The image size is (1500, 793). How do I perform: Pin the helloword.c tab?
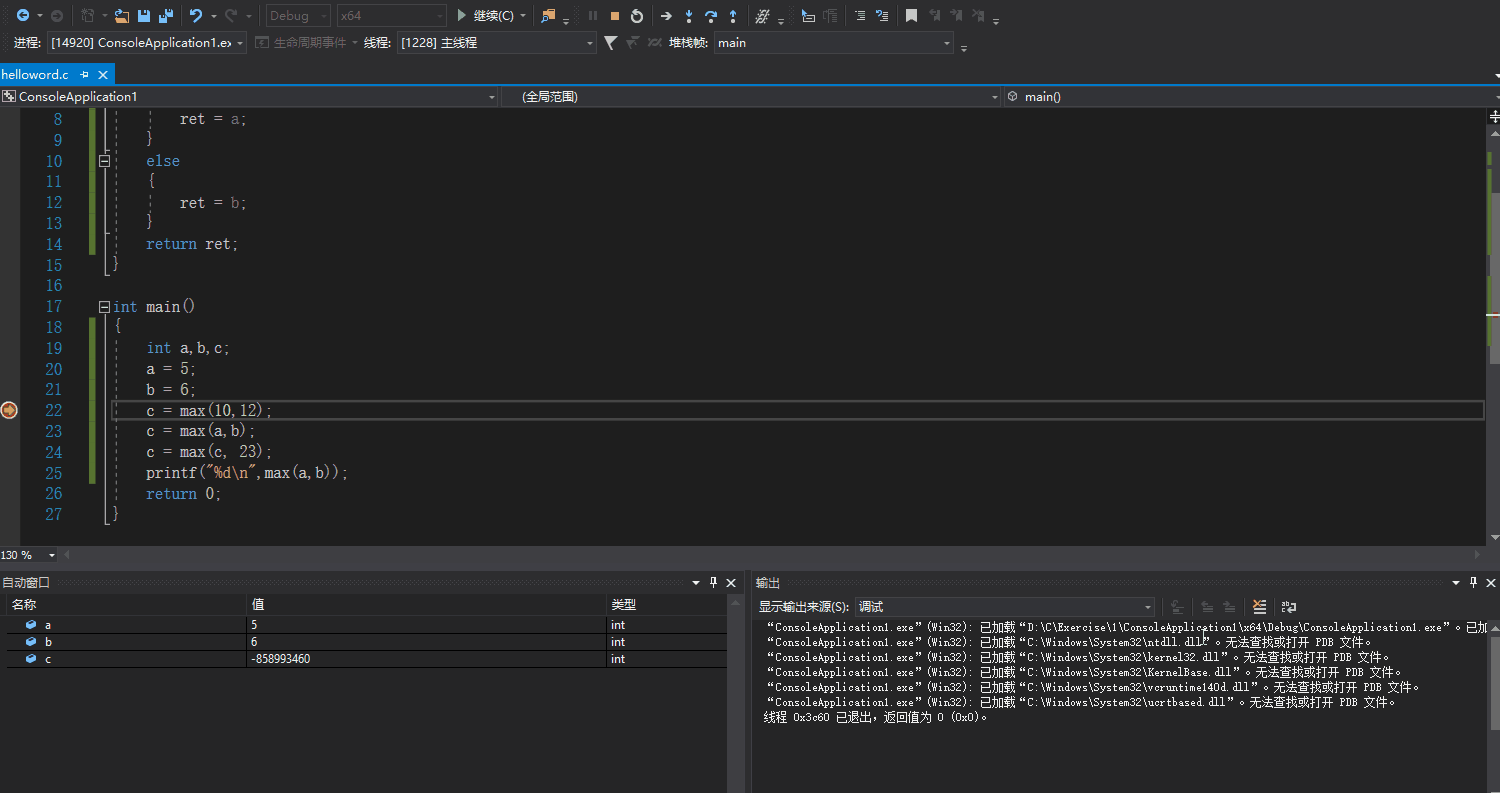[85, 75]
